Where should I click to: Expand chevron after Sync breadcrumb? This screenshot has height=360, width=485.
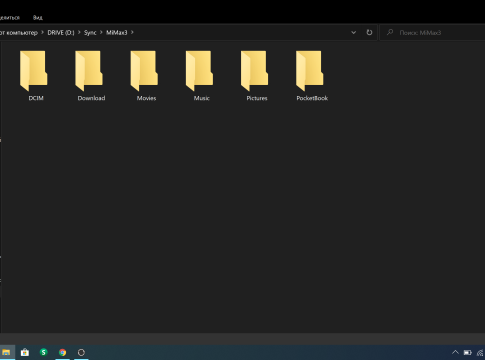[x=101, y=32]
